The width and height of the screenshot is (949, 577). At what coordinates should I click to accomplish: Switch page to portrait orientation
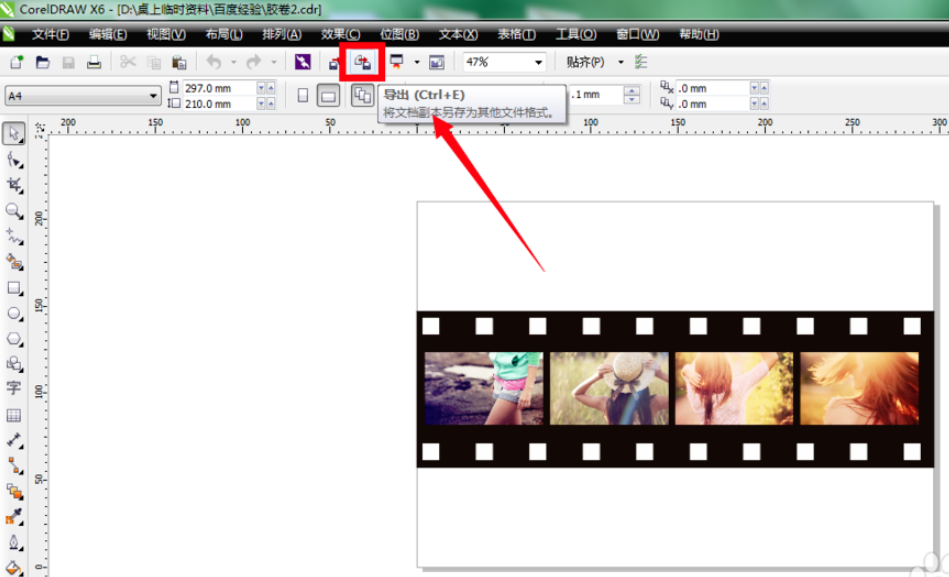click(303, 96)
